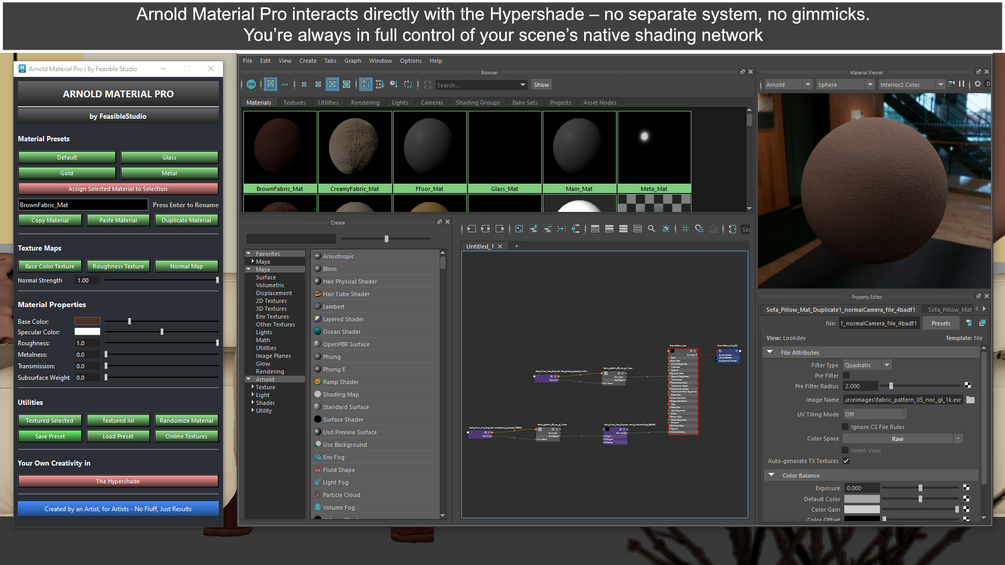Click the Gold material preset button
The image size is (1005, 565).
tap(67, 173)
